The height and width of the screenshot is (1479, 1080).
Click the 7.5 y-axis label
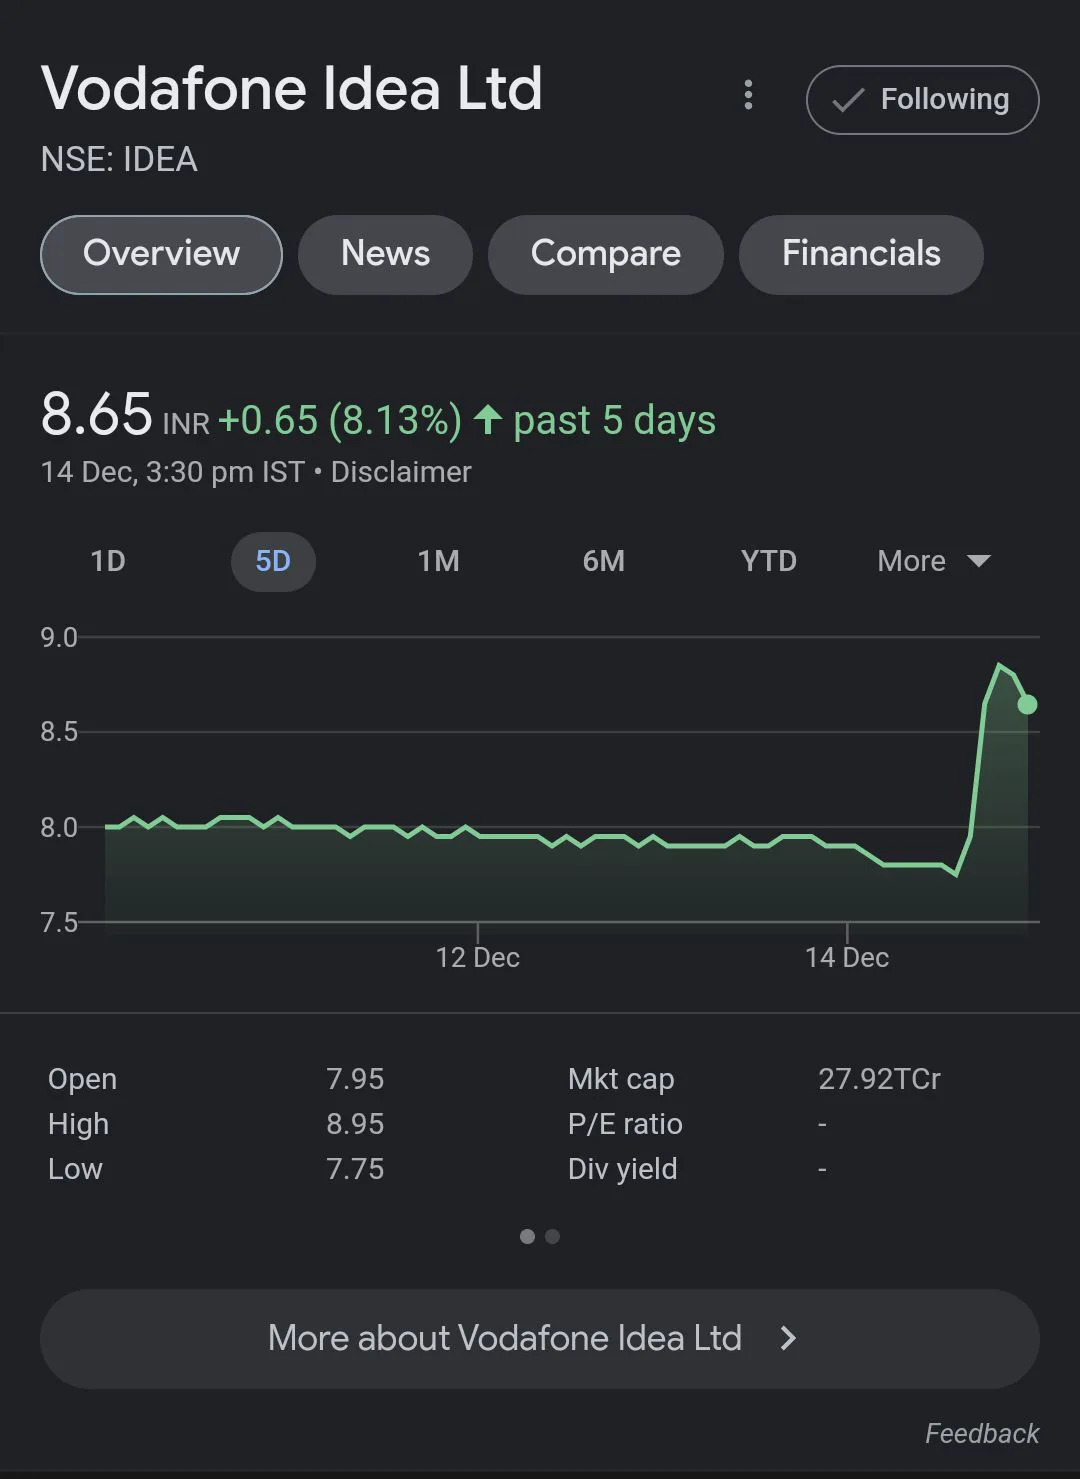click(59, 922)
